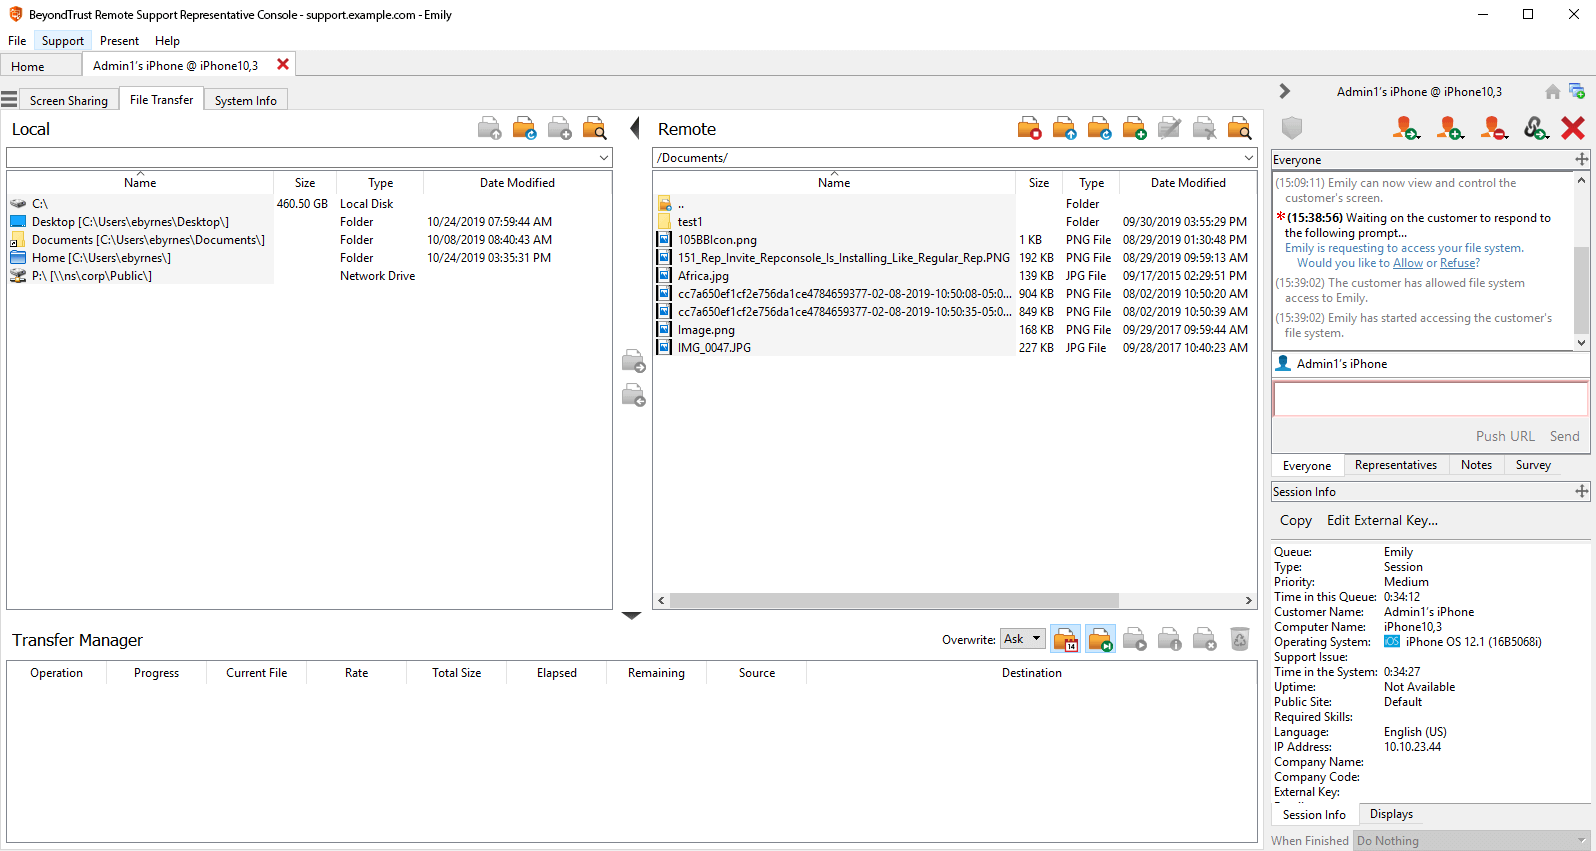Click Remote rename file icon
This screenshot has width=1596, height=851.
pyautogui.click(x=1169, y=128)
